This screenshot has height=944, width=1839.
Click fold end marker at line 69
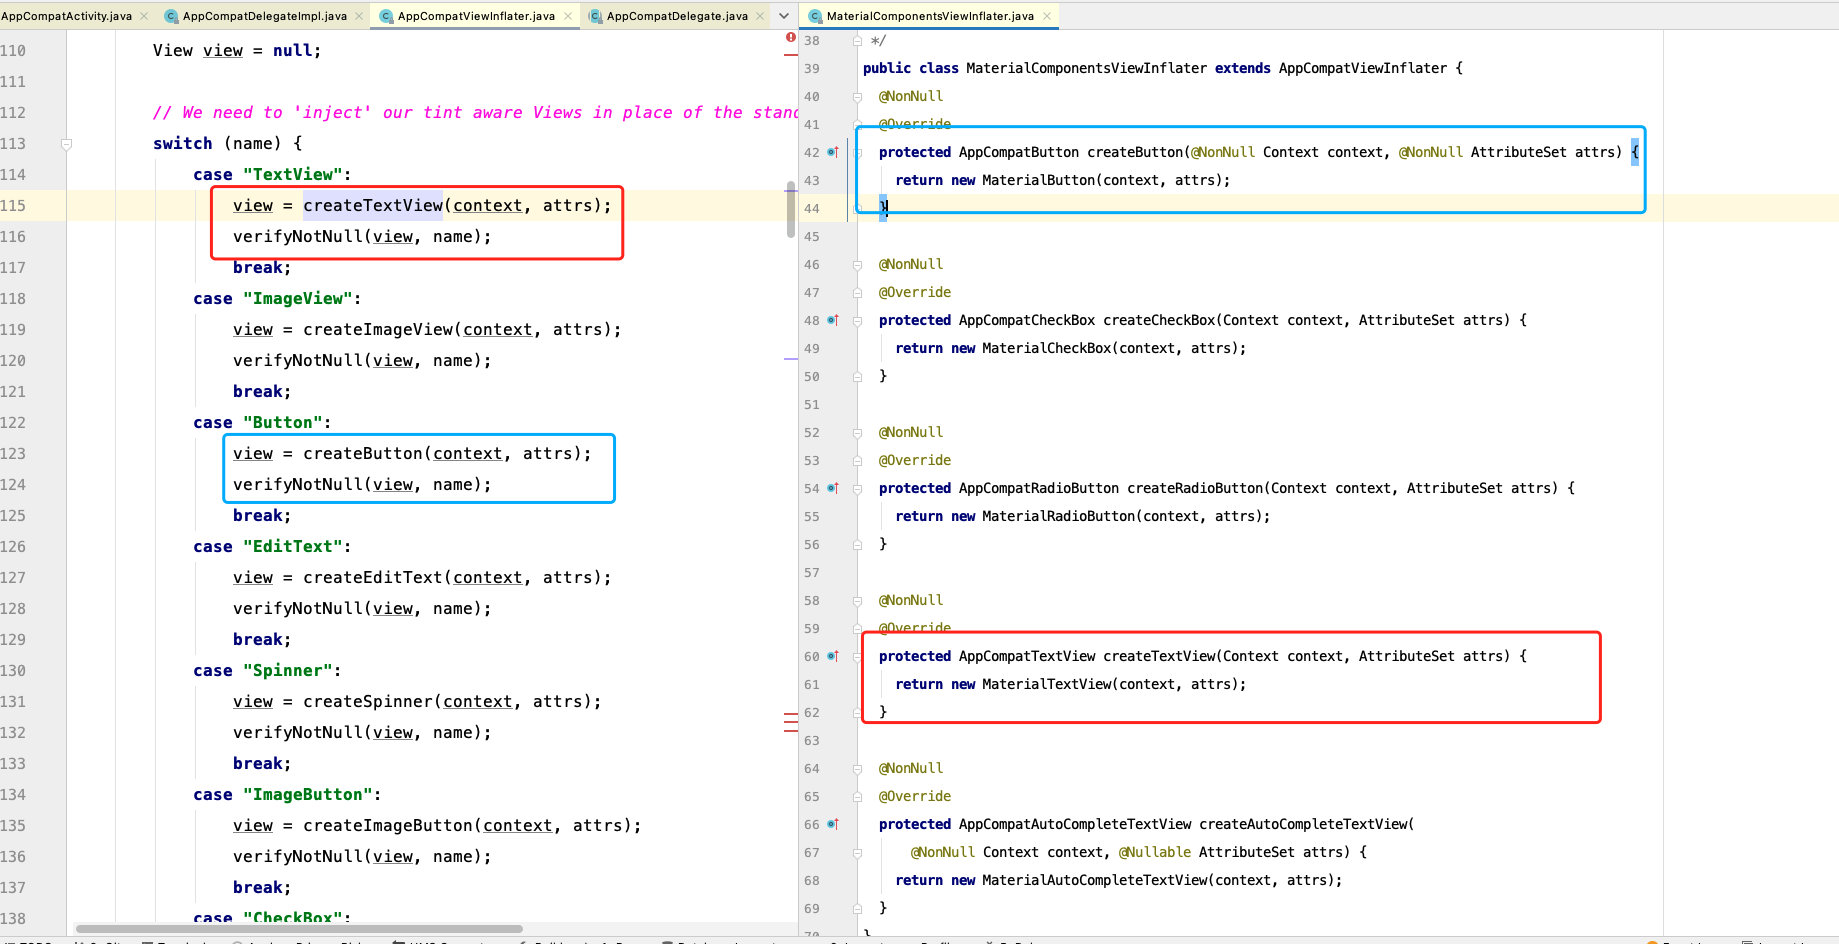coord(857,909)
